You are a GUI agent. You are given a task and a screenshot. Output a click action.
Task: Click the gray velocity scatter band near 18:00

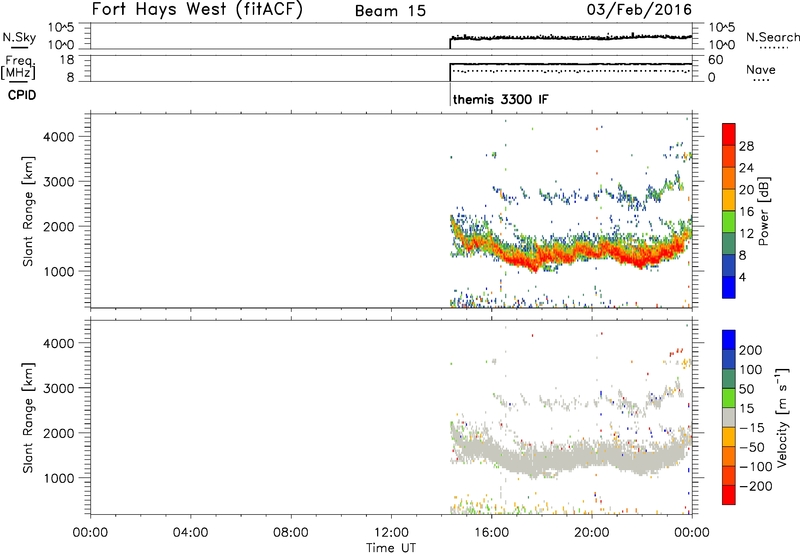point(541,459)
